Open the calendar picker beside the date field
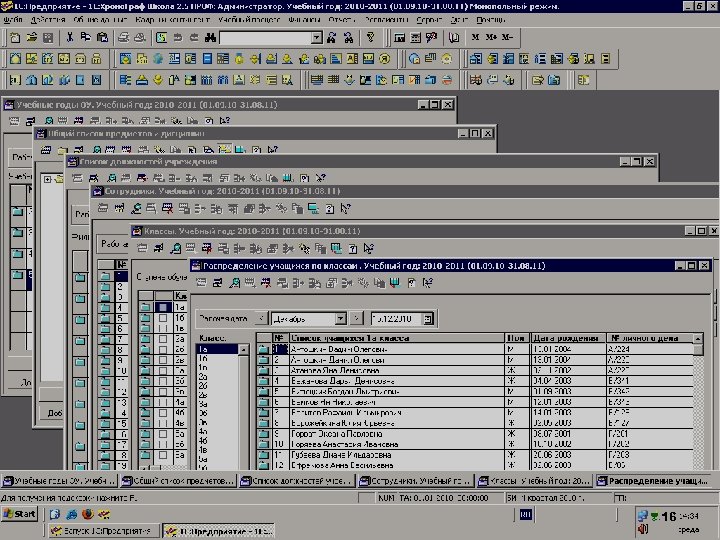The image size is (720, 540). (428, 319)
